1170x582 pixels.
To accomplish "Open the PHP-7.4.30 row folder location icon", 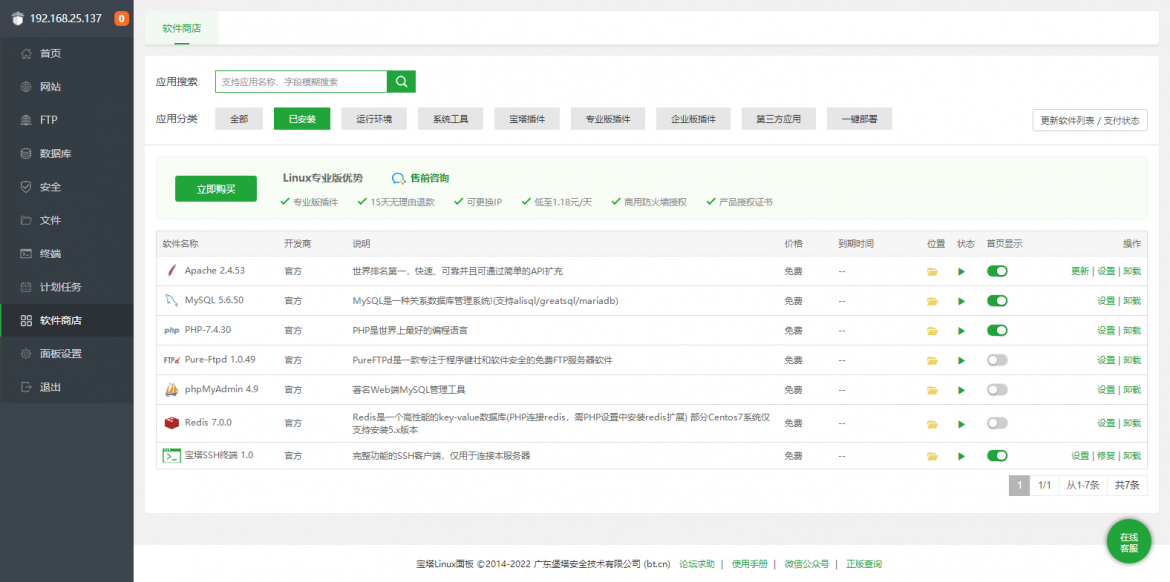I will point(932,331).
